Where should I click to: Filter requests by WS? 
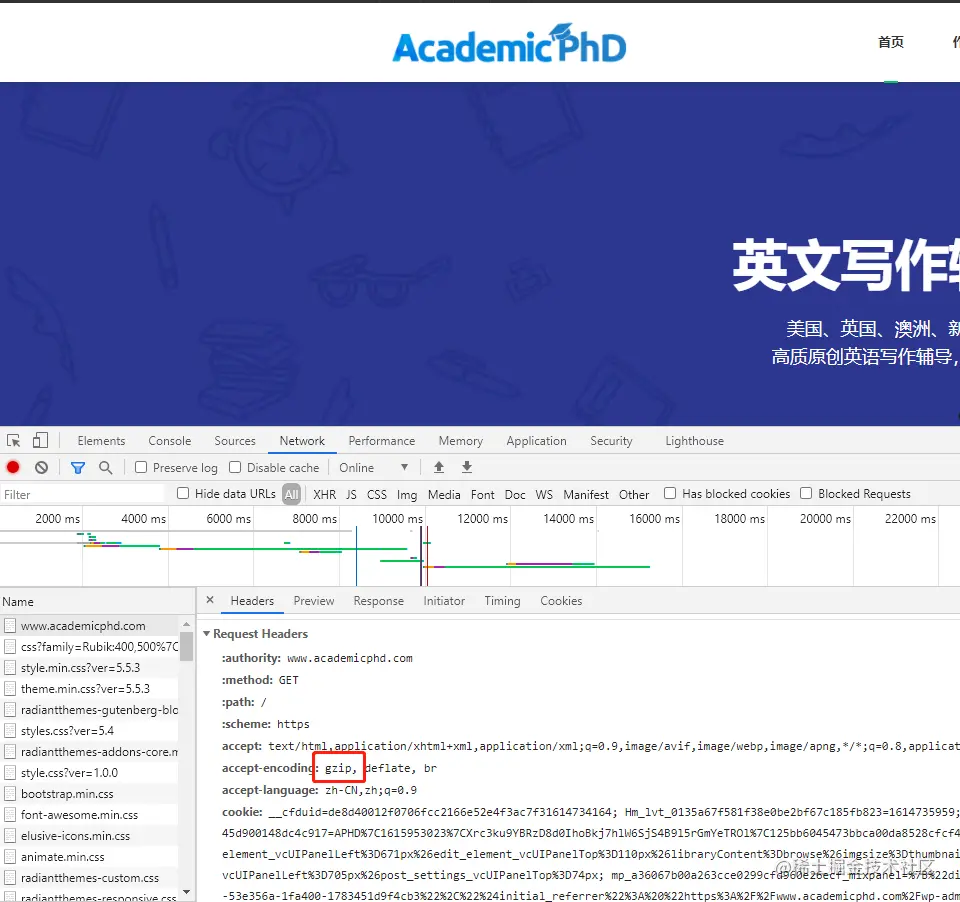click(544, 494)
